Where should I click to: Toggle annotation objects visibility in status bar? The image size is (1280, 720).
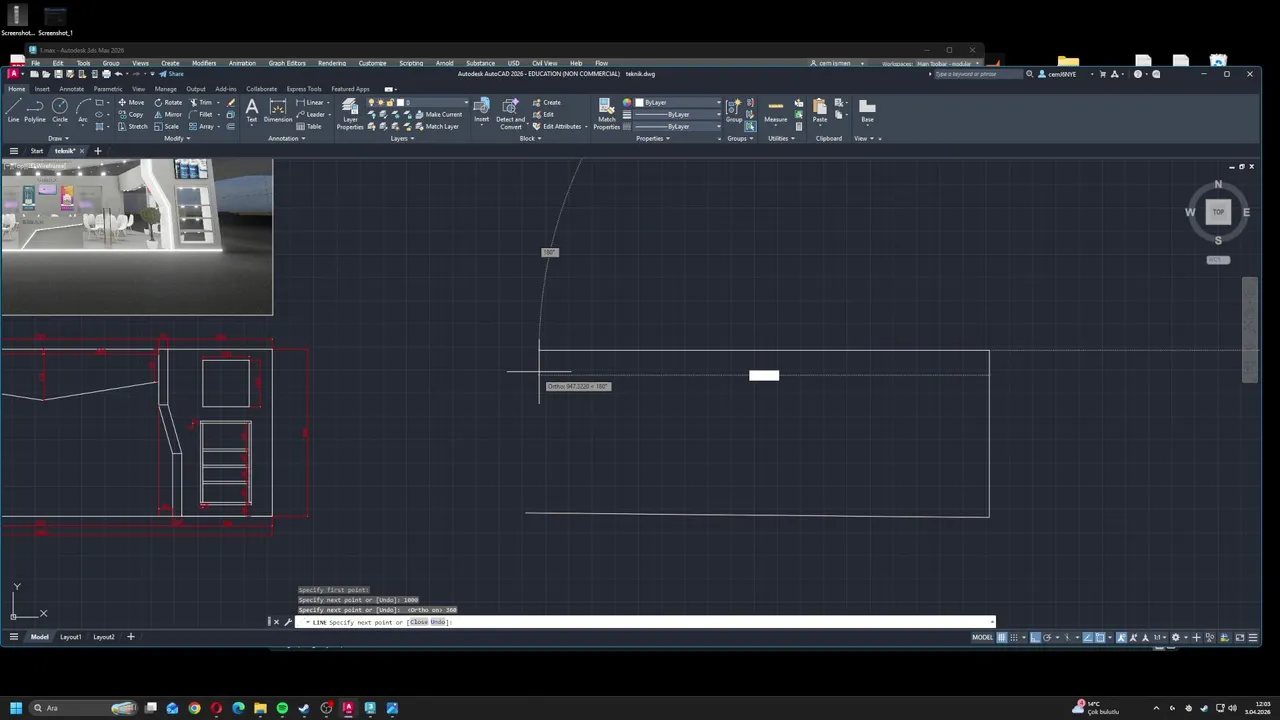pos(1121,637)
